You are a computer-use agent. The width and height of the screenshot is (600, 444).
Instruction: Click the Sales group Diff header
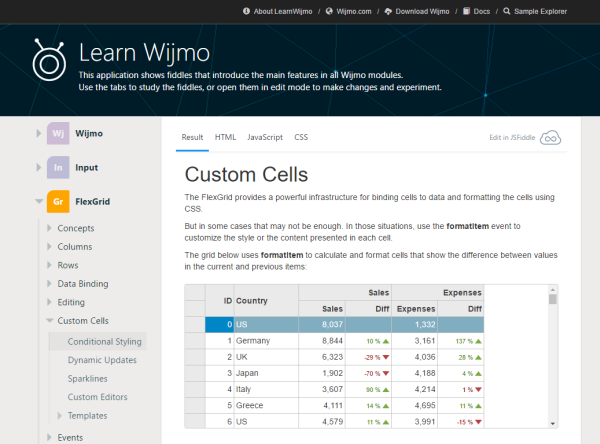(x=368, y=309)
